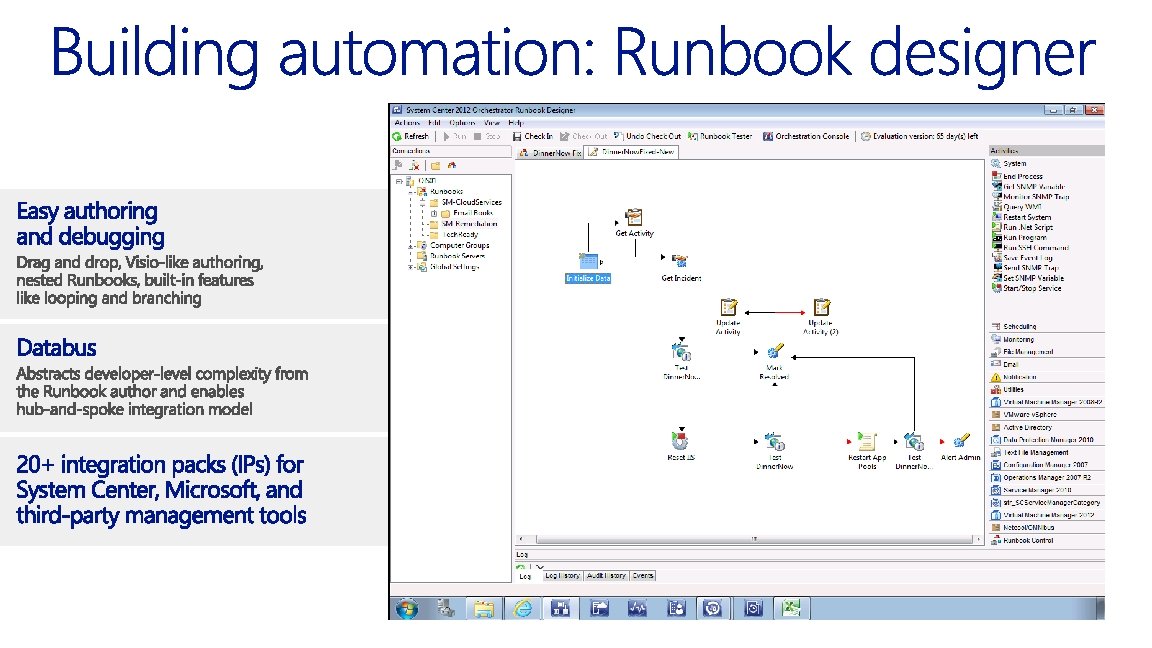Screen dimensions: 1152x648
Task: Switch to the Events tab
Action: 642,576
